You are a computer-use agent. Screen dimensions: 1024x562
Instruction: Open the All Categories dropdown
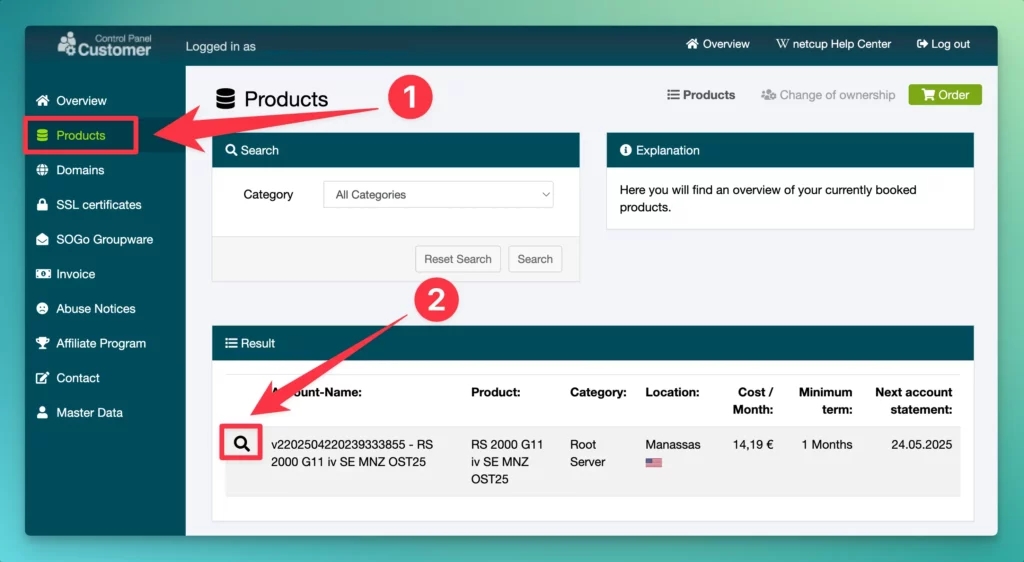pos(438,195)
